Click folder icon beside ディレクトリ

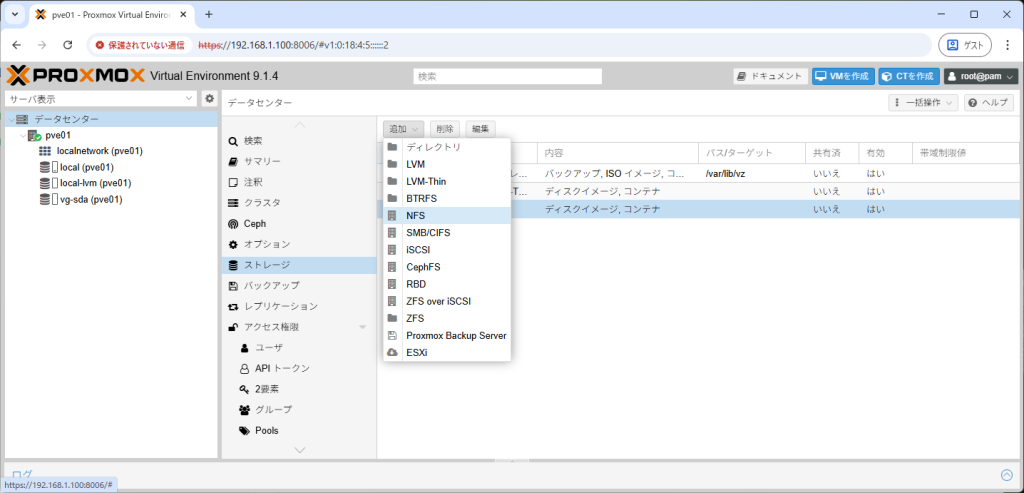click(392, 147)
